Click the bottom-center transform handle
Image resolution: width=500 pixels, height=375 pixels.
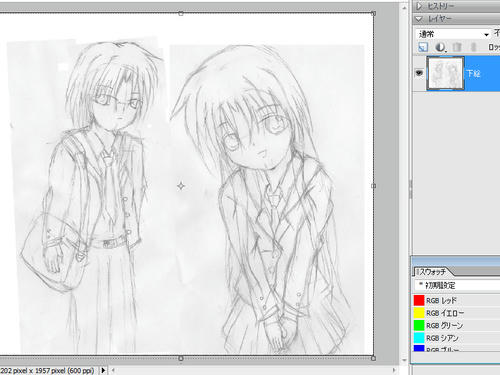tap(181, 358)
